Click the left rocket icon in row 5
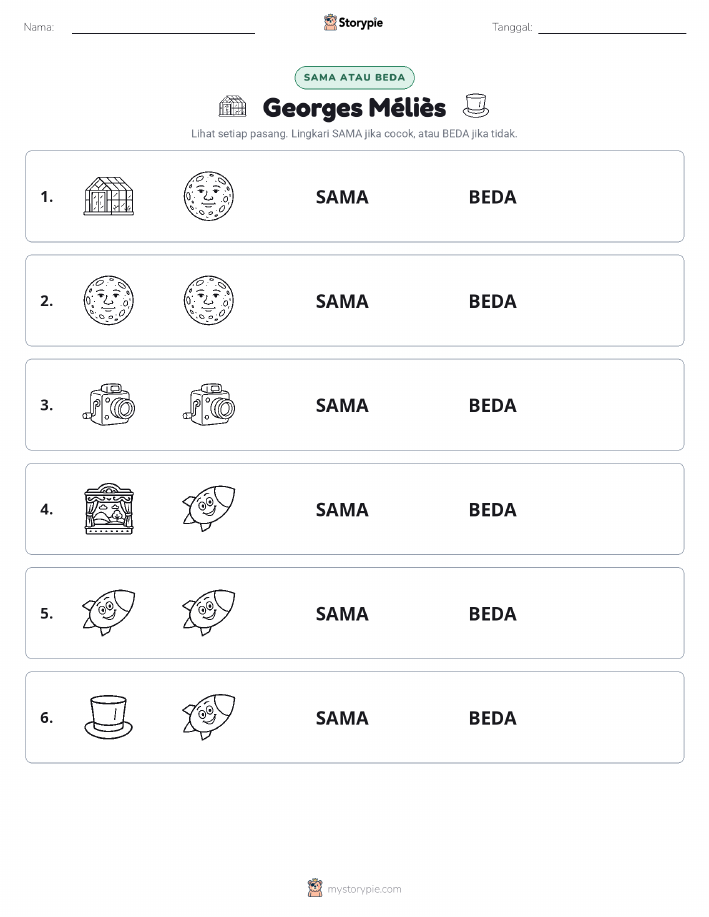Image resolution: width=709 pixels, height=917 pixels. [x=109, y=612]
